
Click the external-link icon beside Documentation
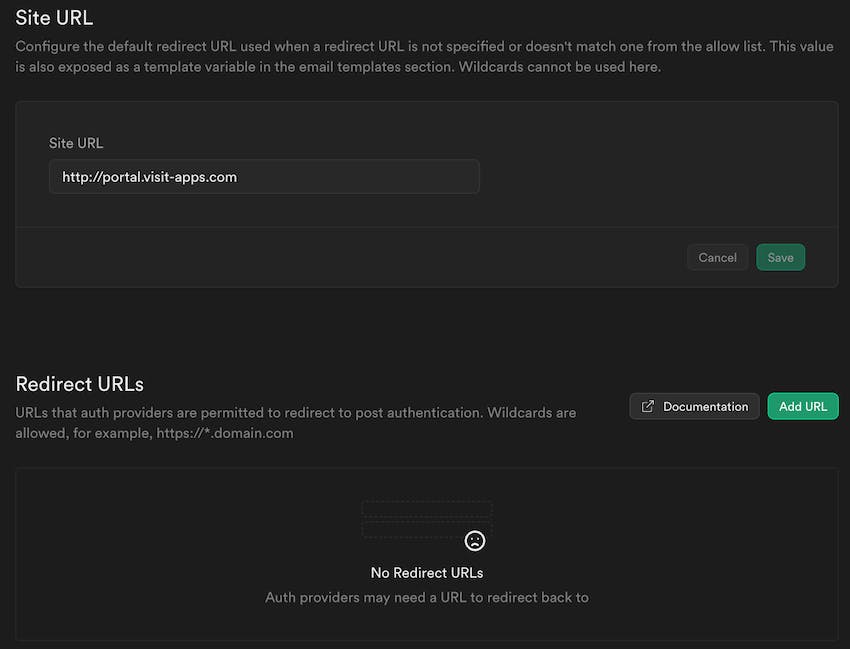click(647, 407)
